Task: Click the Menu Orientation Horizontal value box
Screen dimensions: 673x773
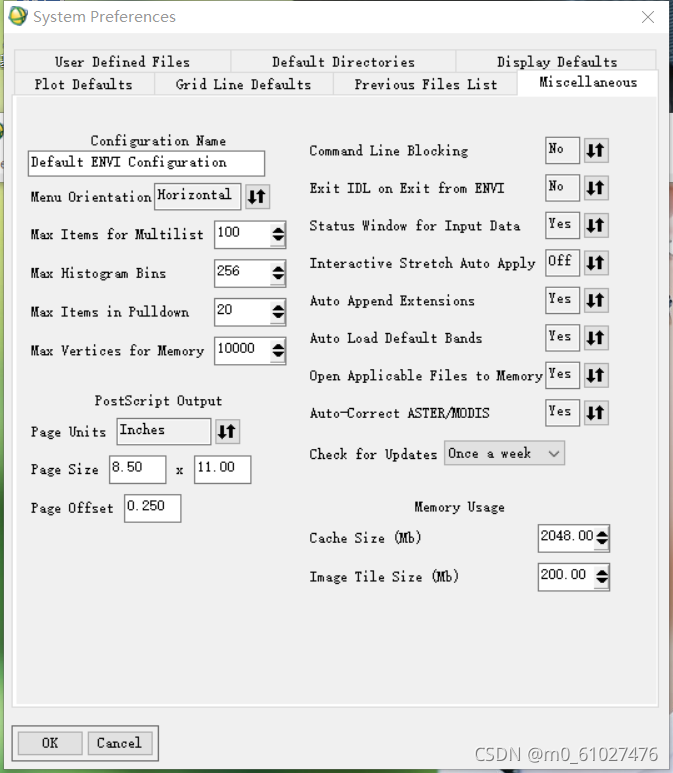Action: pos(198,197)
